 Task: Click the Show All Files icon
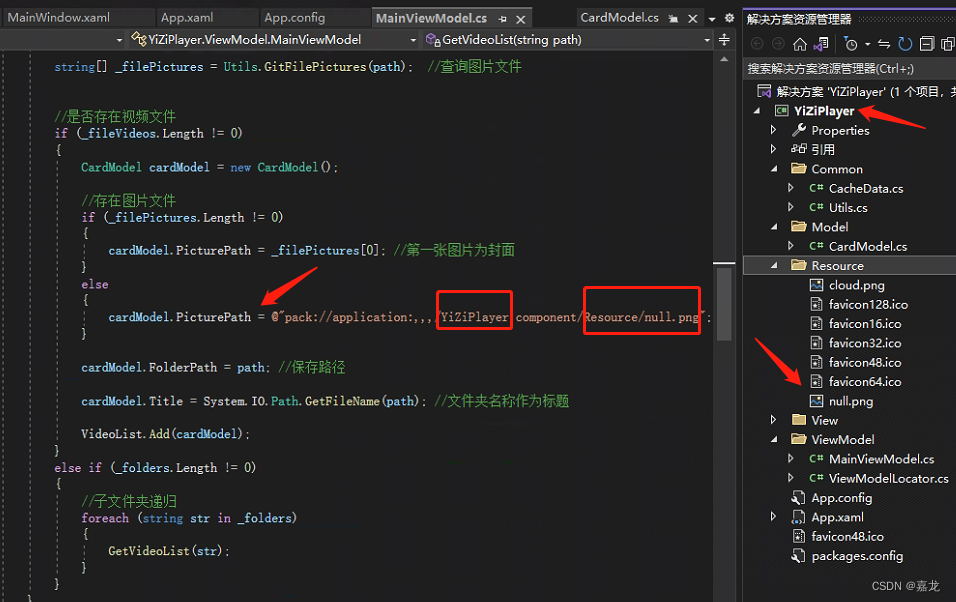coord(947,44)
